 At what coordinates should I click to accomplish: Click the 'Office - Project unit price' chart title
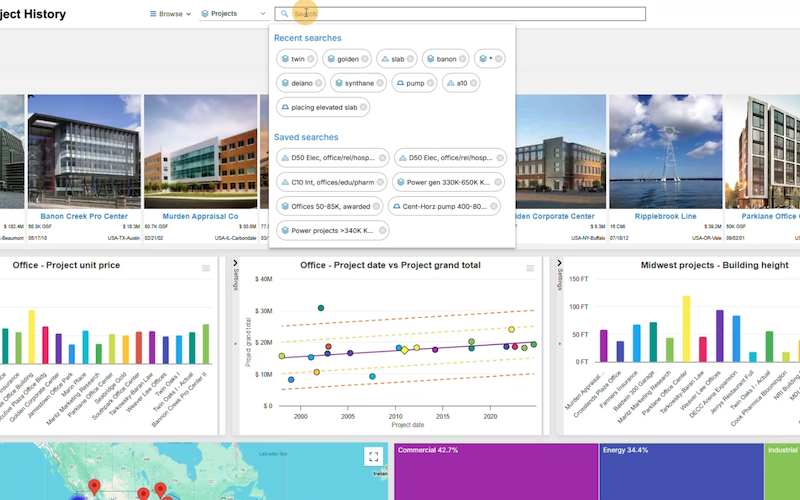(66, 265)
